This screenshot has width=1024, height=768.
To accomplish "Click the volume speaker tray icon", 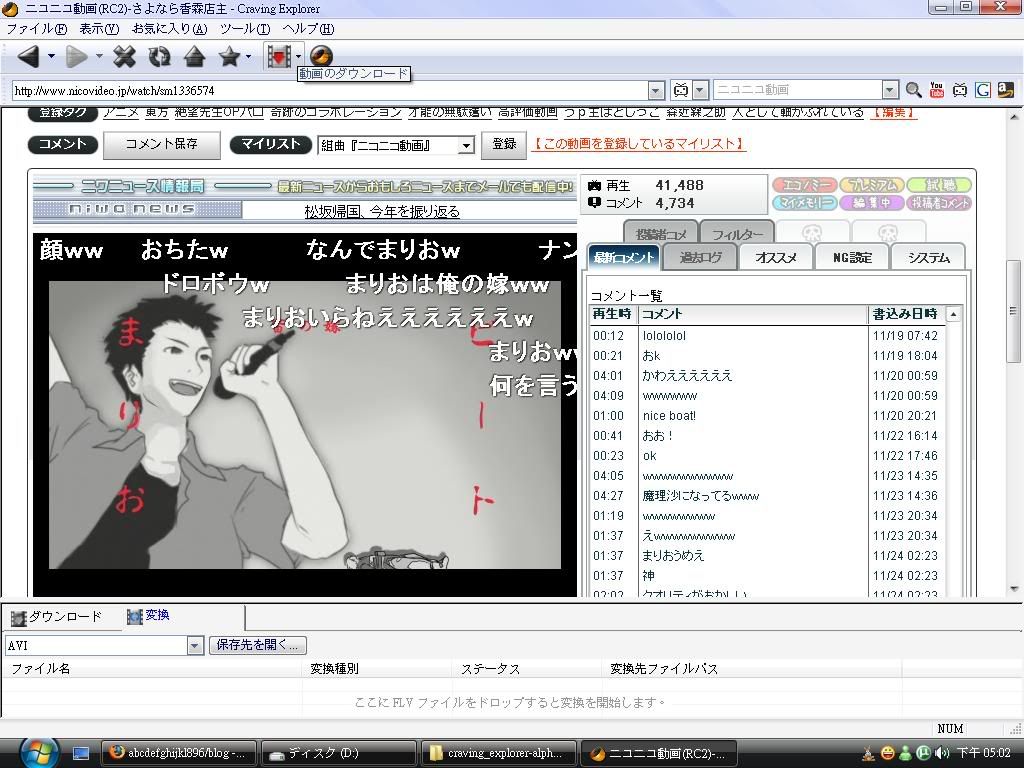I will 942,753.
